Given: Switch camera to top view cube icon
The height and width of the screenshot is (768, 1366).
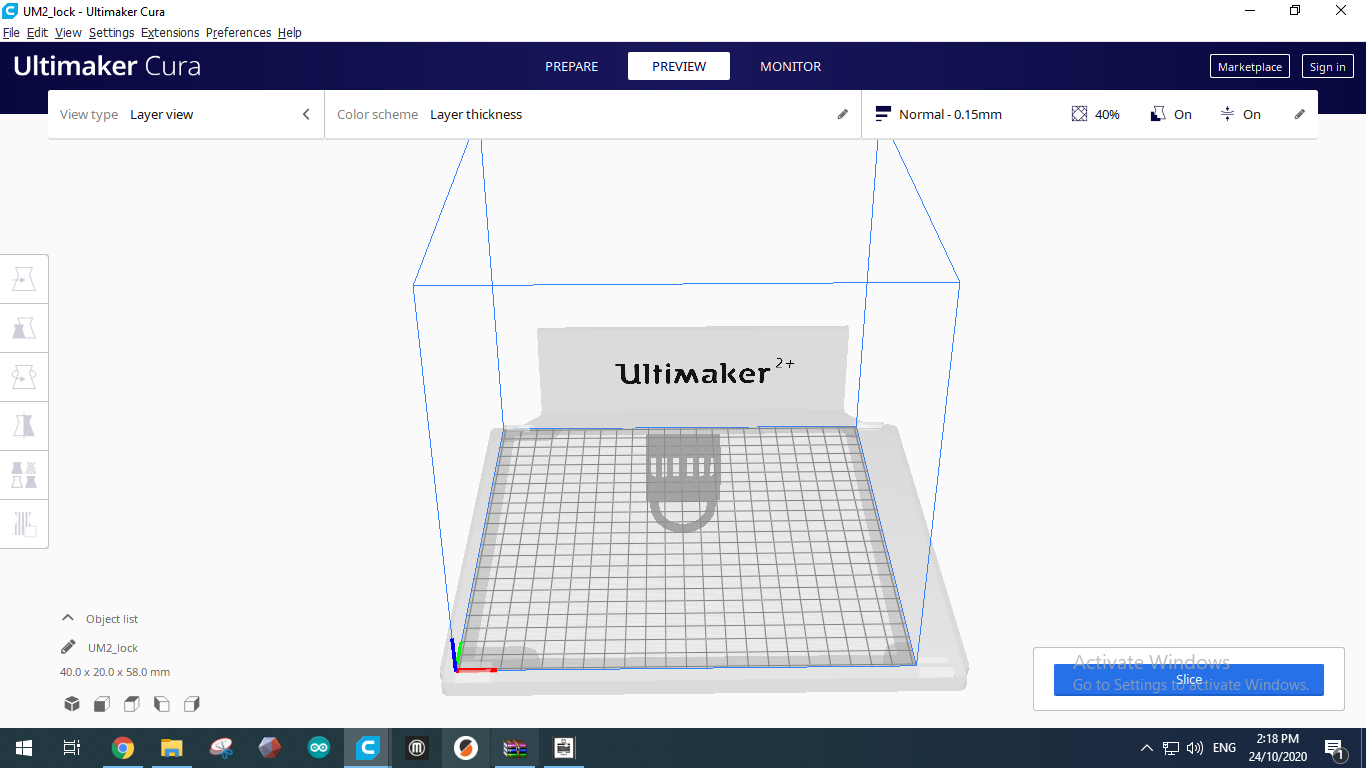Looking at the screenshot, I should point(132,704).
